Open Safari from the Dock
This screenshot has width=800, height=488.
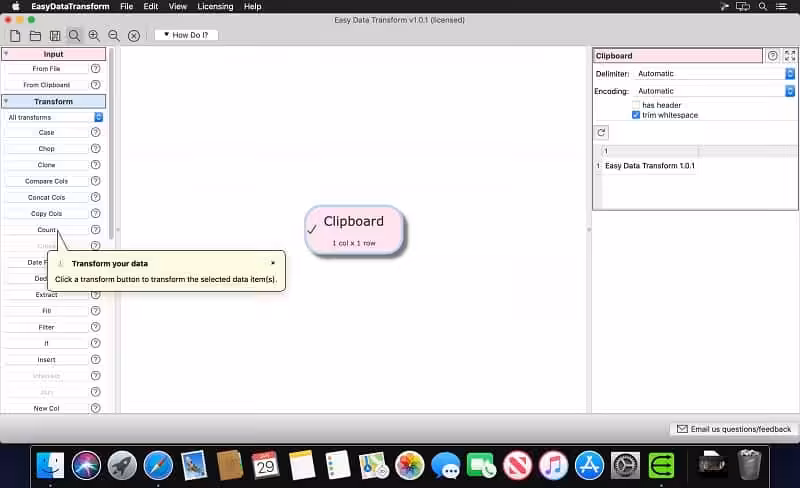pos(158,466)
